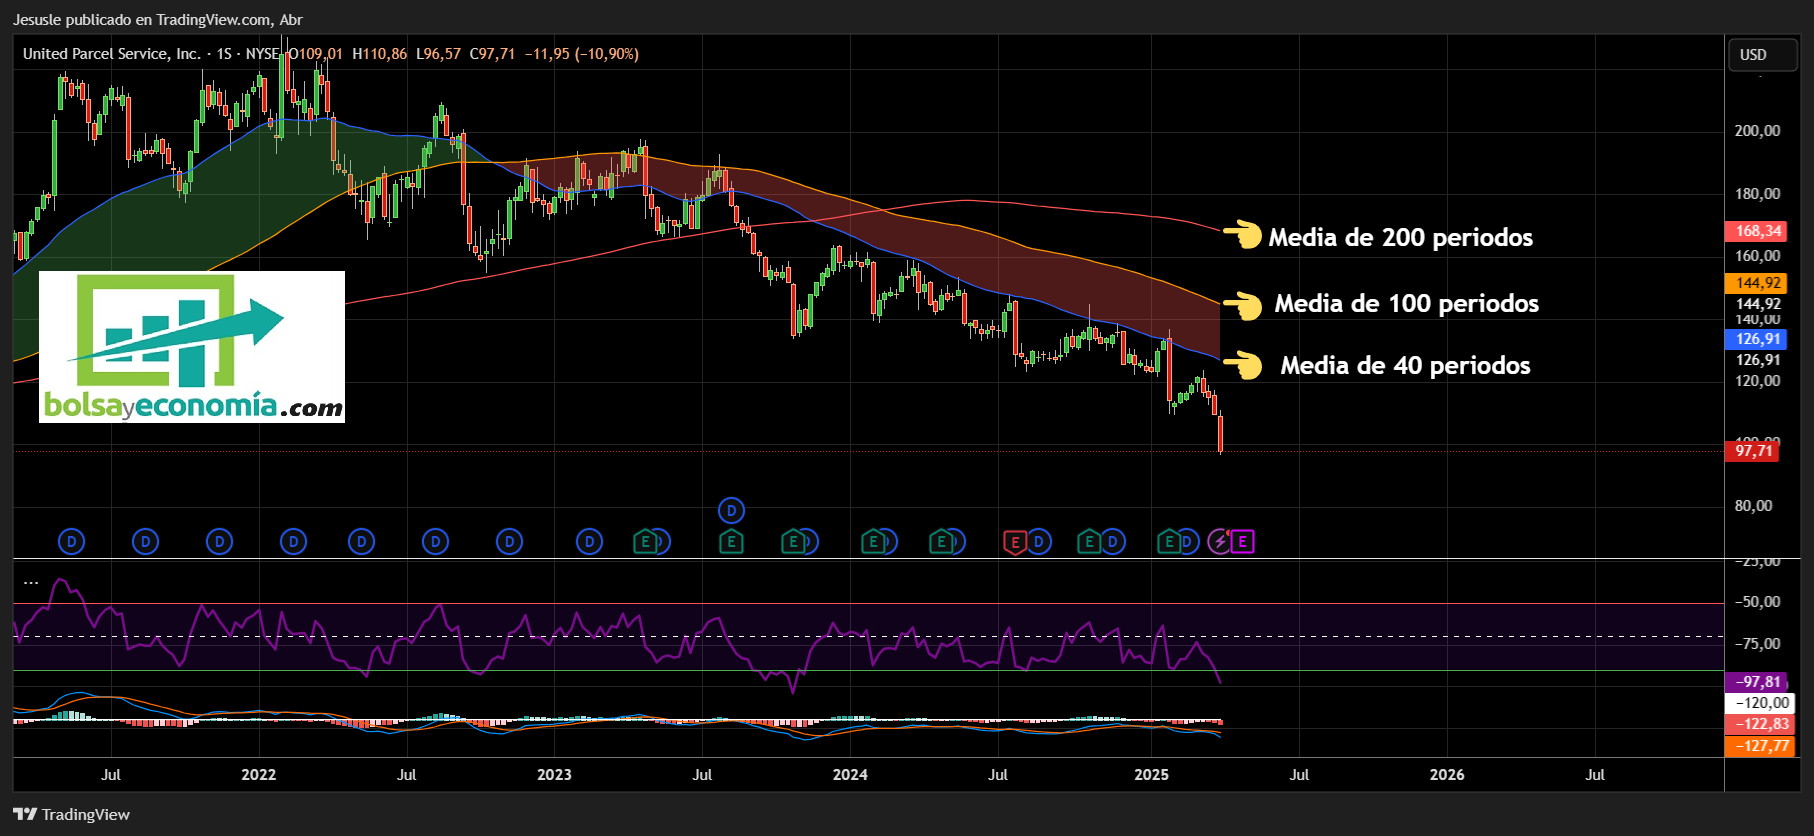1814x836 pixels.
Task: Select the red 168,34 moving average price tag
Action: click(x=1758, y=231)
